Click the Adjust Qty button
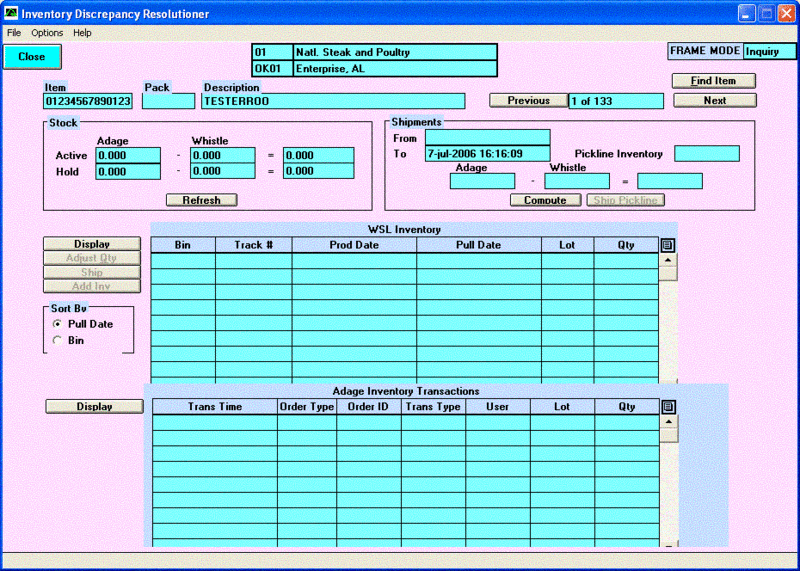The image size is (800, 571). click(x=92, y=258)
